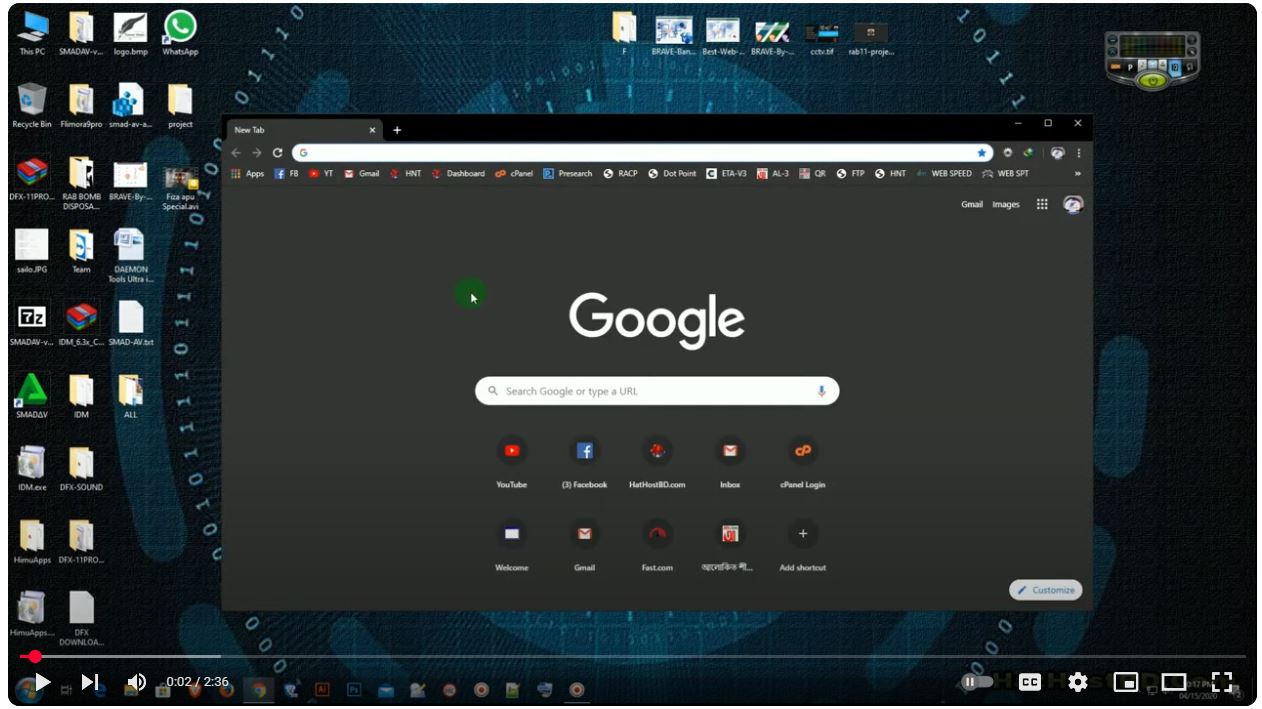The height and width of the screenshot is (709, 1262).
Task: Open the Presearch bookmark
Action: [568, 174]
